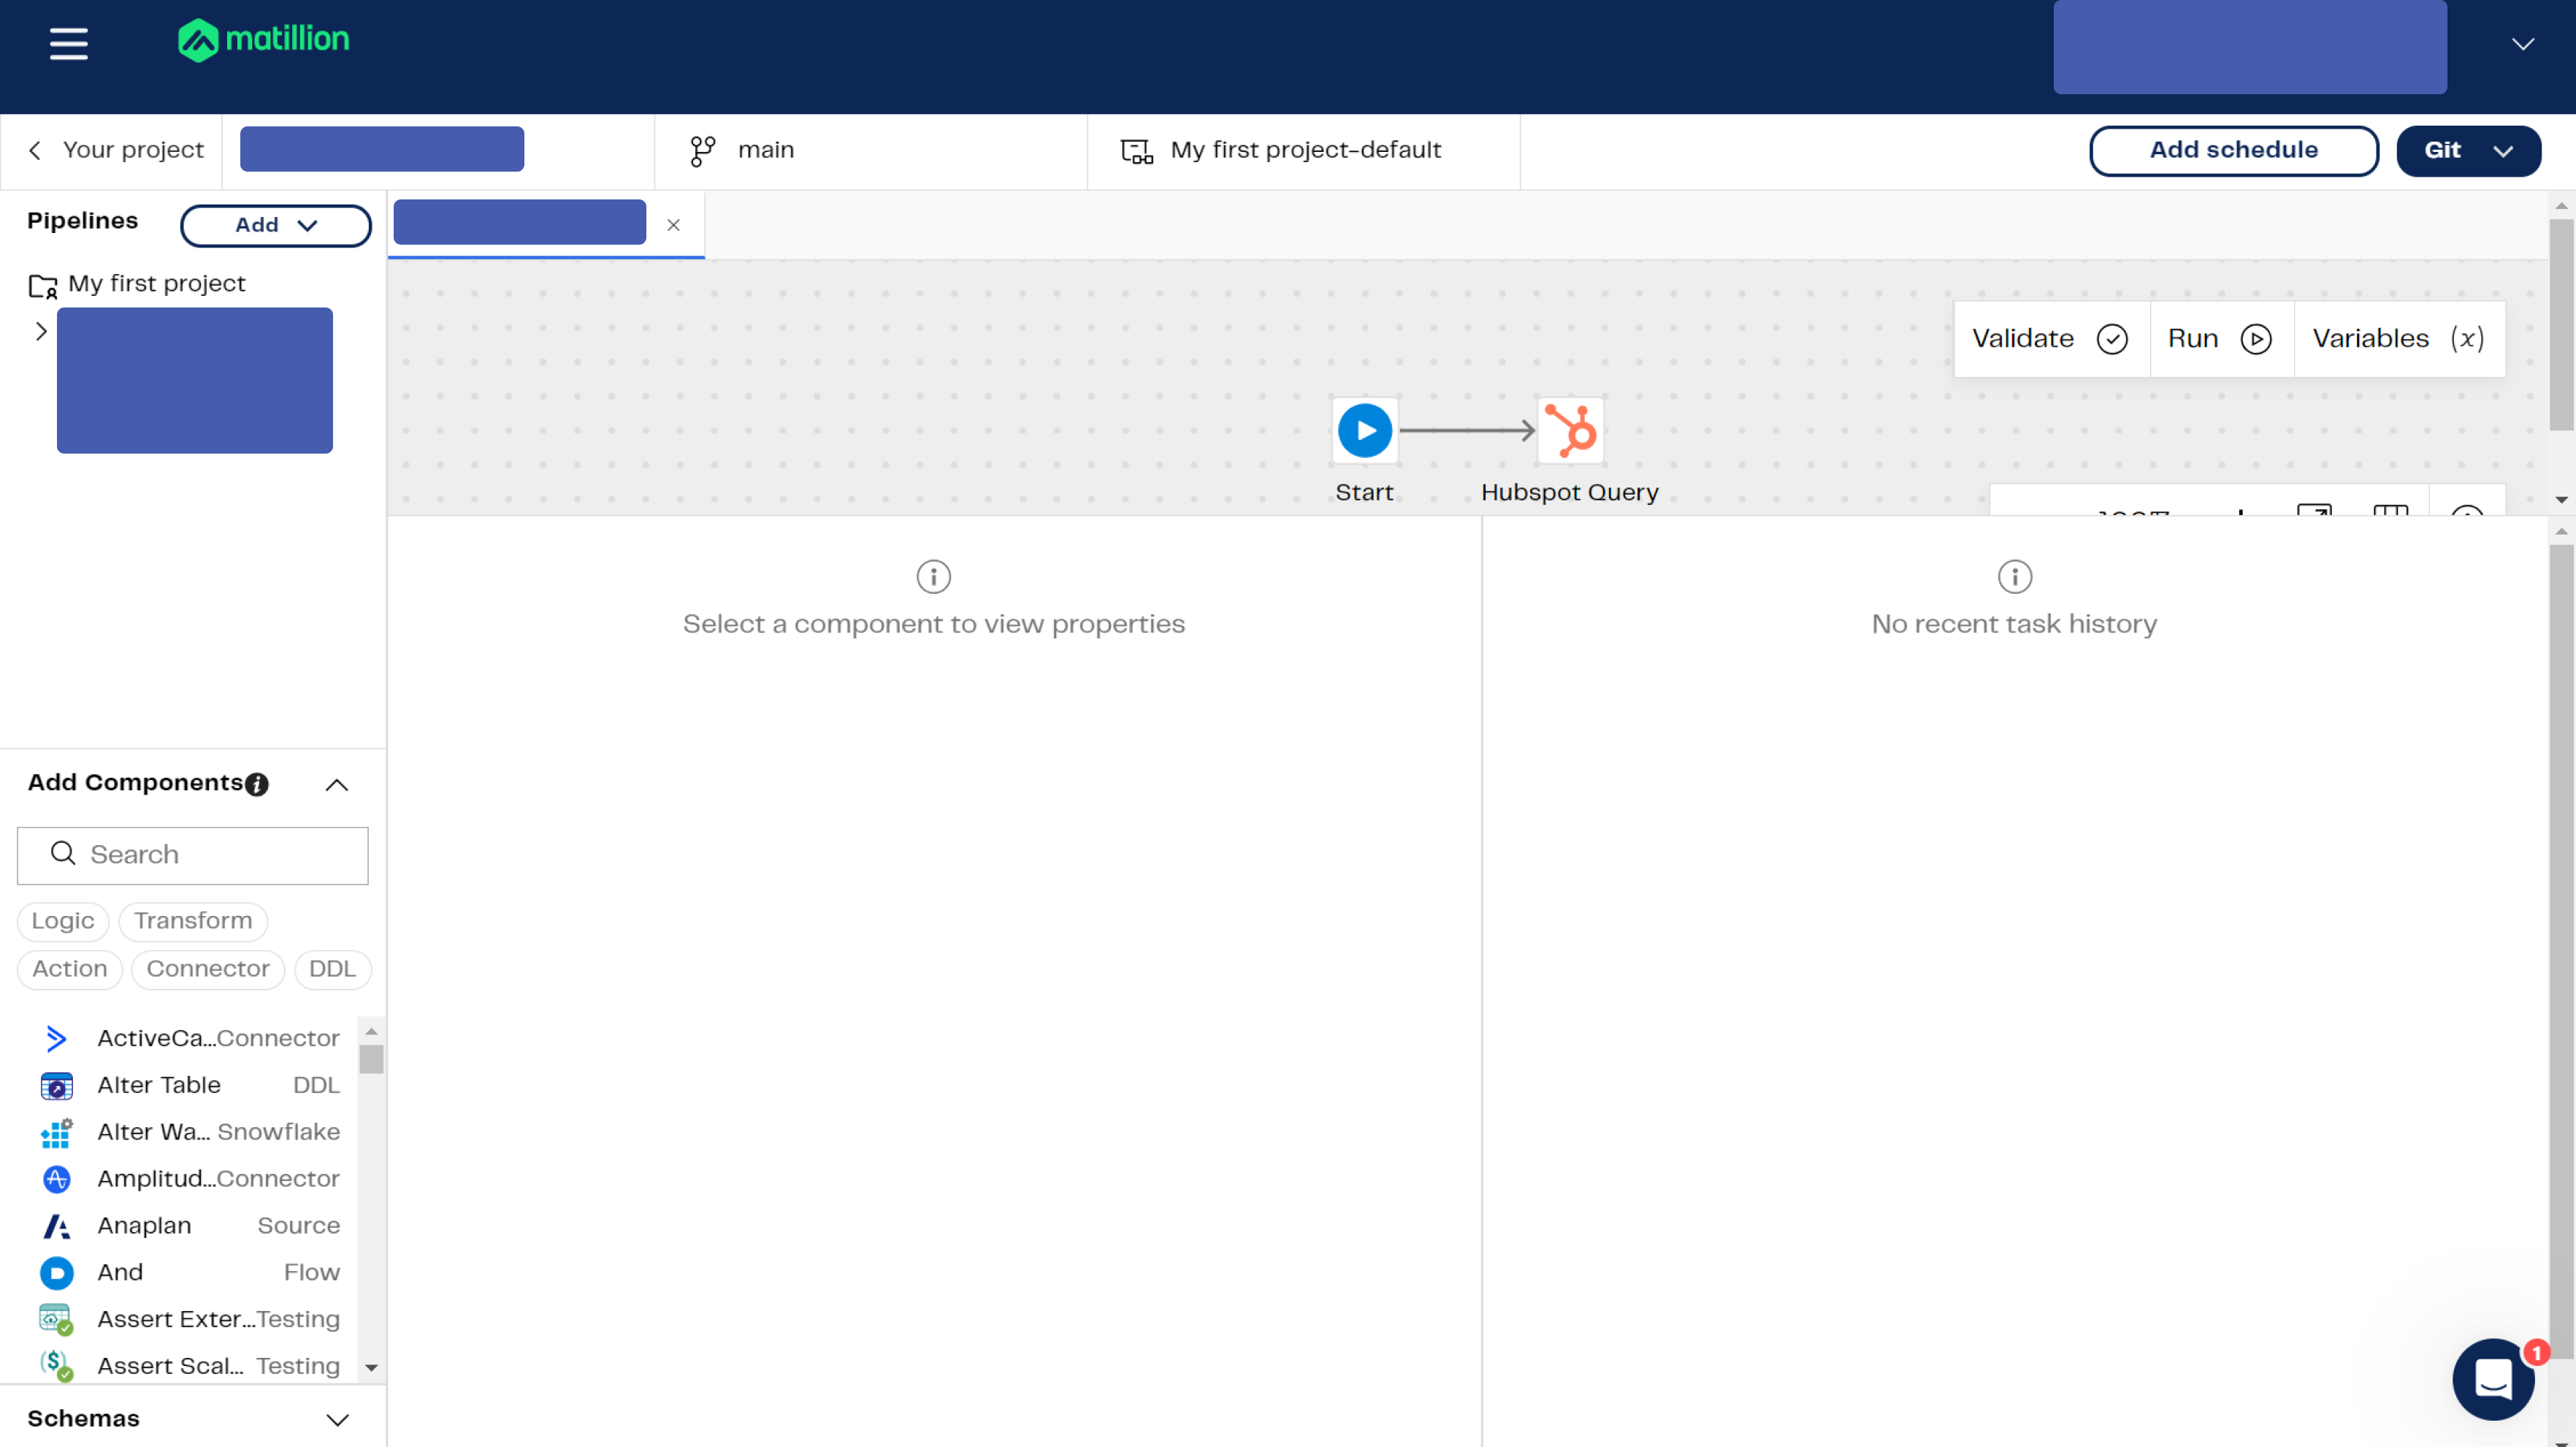Click the Start component on the canvas
Image resolution: width=2576 pixels, height=1447 pixels.
point(1364,430)
